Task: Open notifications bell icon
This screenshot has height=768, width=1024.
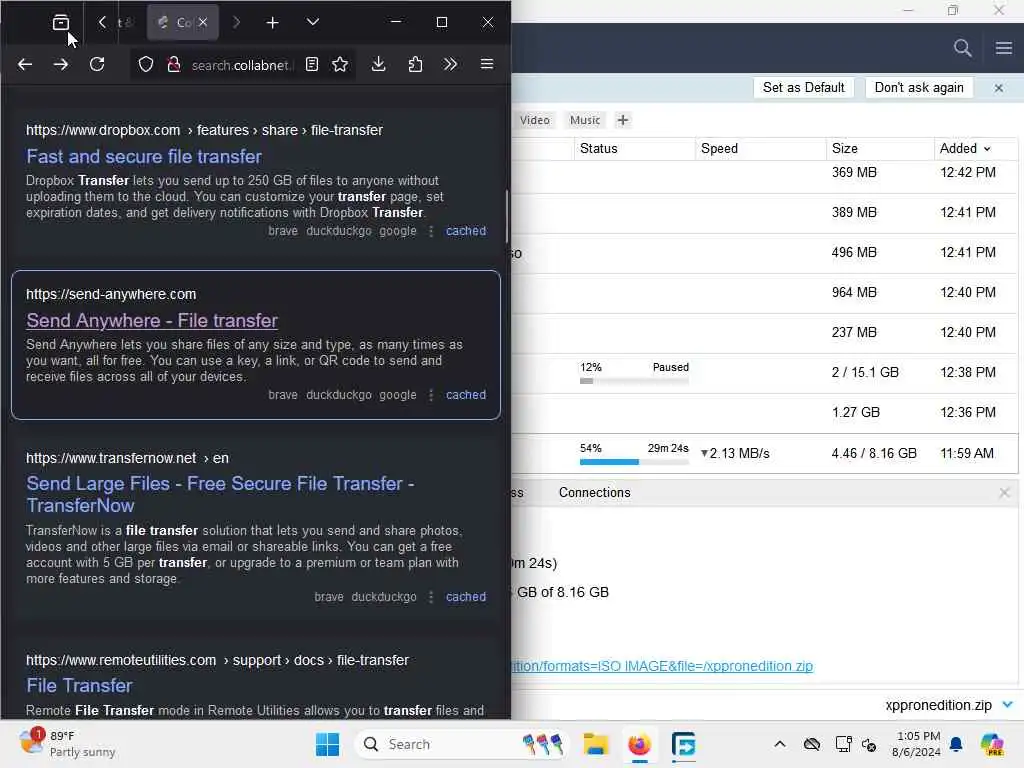Action: coord(956,744)
